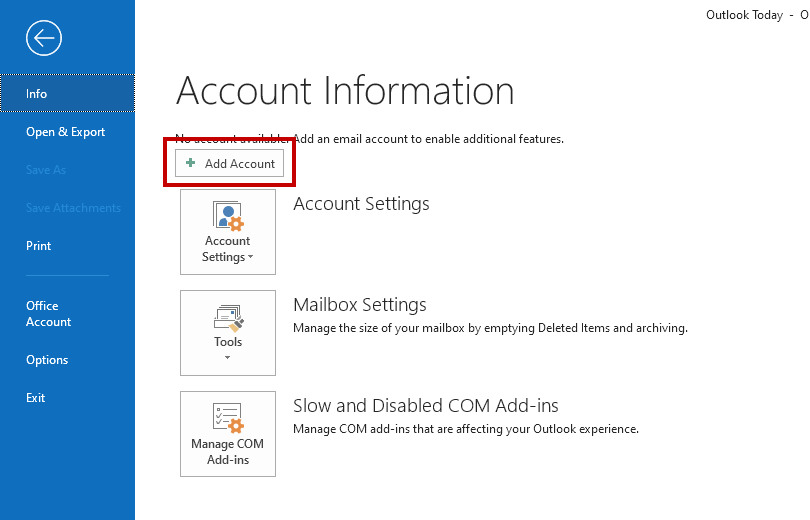This screenshot has width=810, height=520.
Task: Click Exit to quit Outlook
Action: [x=36, y=398]
